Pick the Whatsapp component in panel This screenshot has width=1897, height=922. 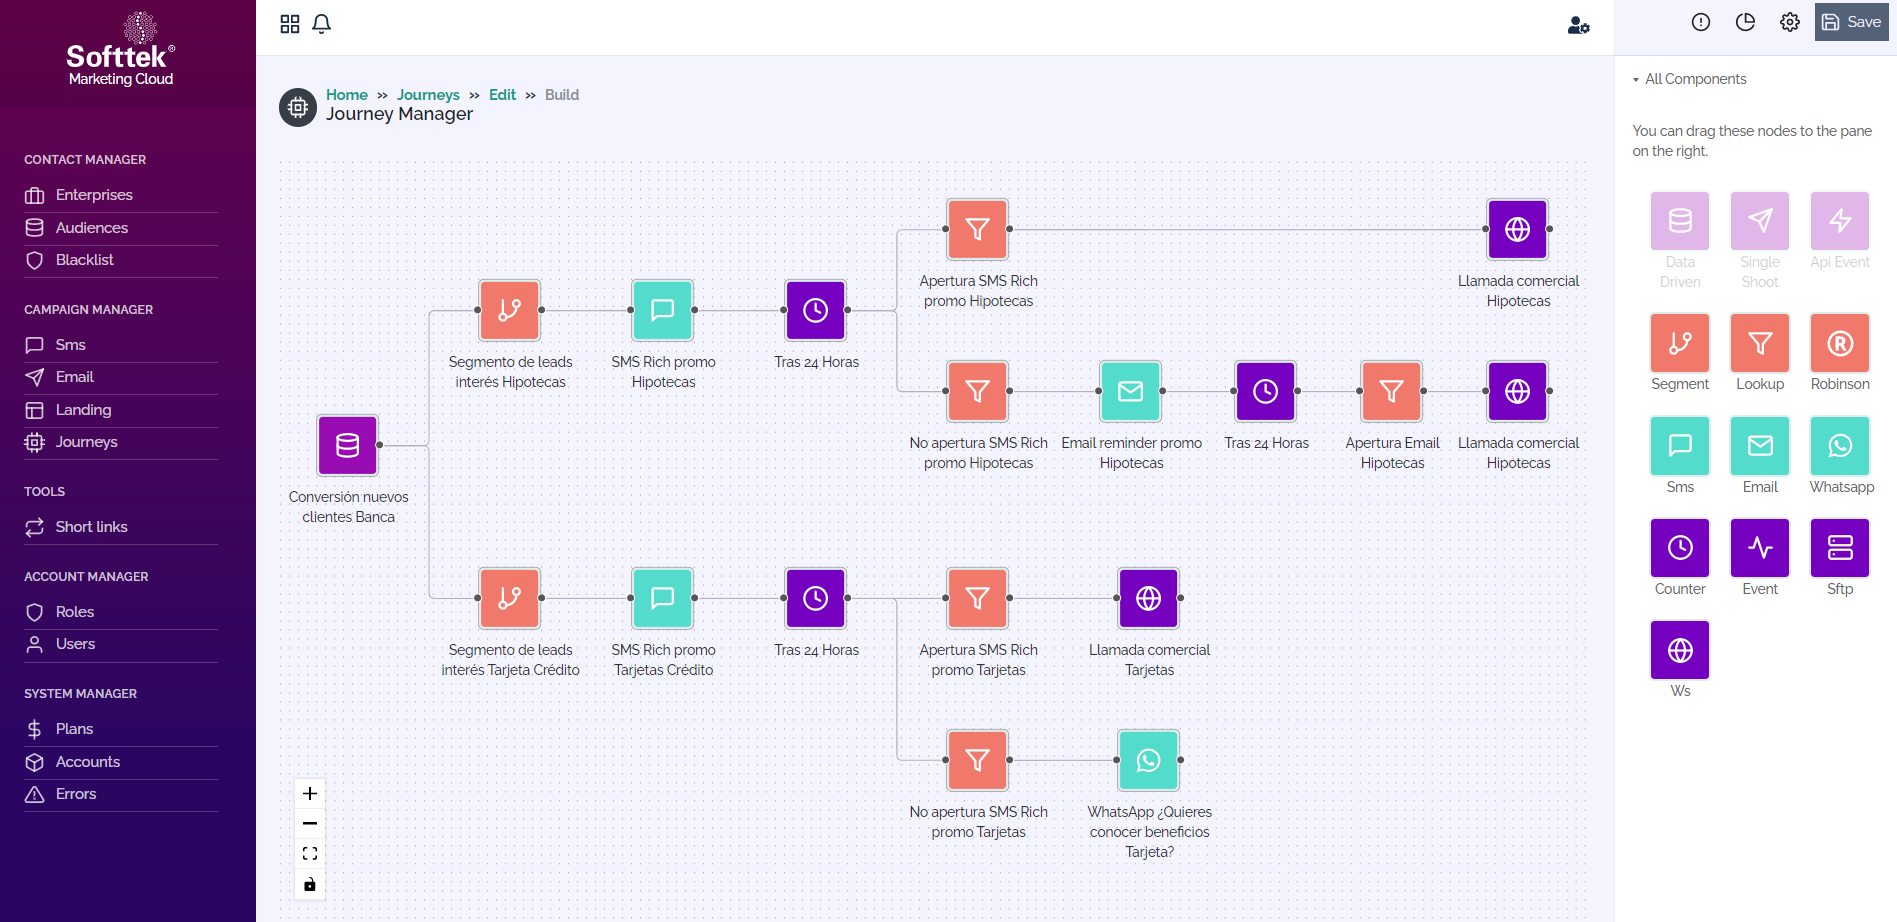click(x=1839, y=446)
